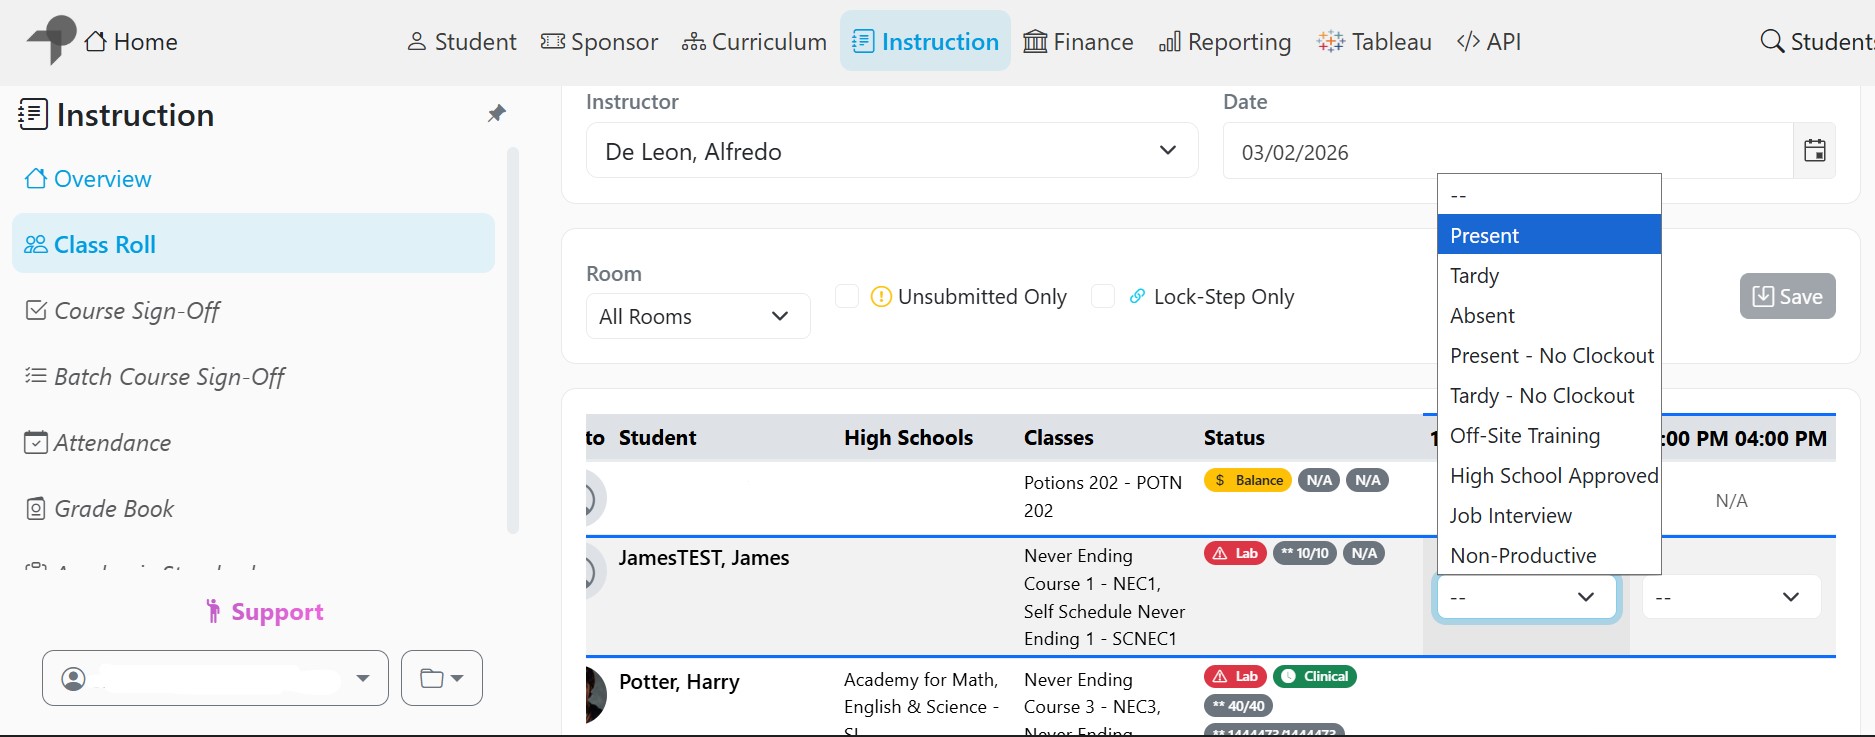This screenshot has width=1875, height=737.
Task: Click the Save button
Action: [x=1787, y=296]
